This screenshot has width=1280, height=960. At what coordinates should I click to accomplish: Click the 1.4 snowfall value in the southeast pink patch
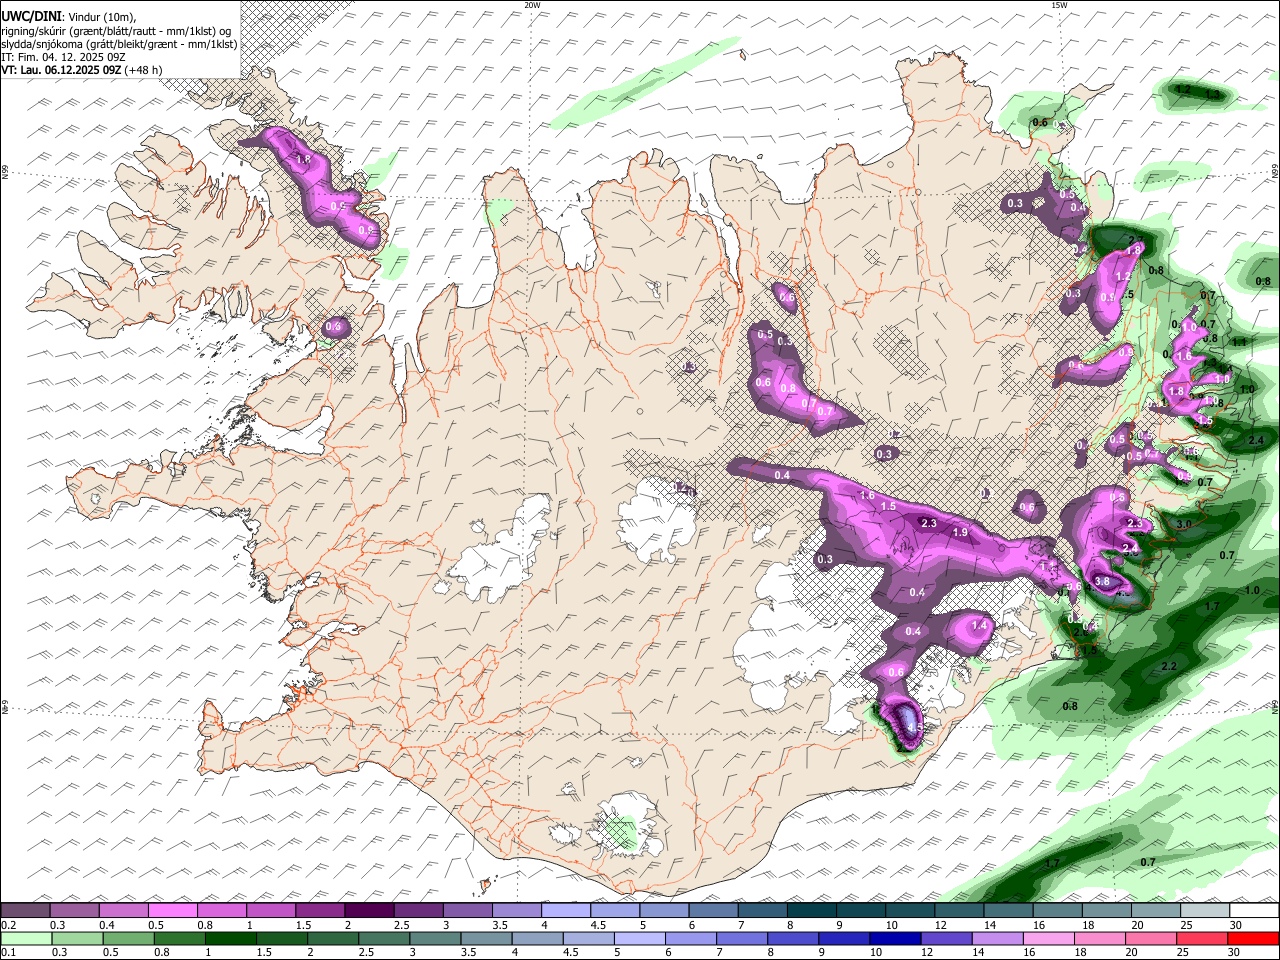(x=979, y=626)
